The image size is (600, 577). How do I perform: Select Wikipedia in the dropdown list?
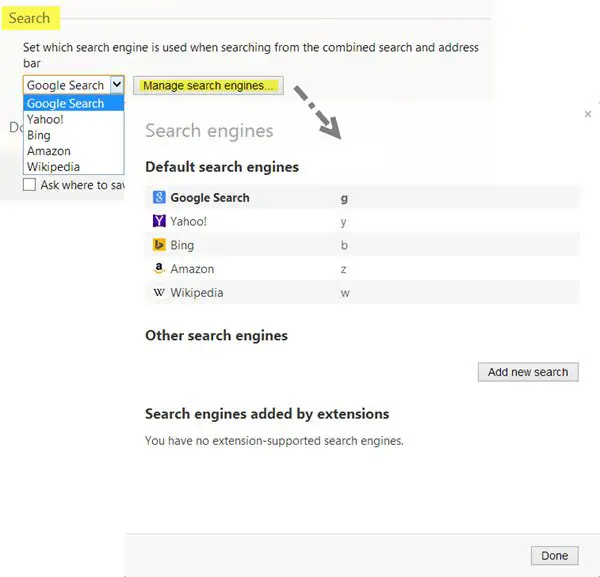point(53,167)
